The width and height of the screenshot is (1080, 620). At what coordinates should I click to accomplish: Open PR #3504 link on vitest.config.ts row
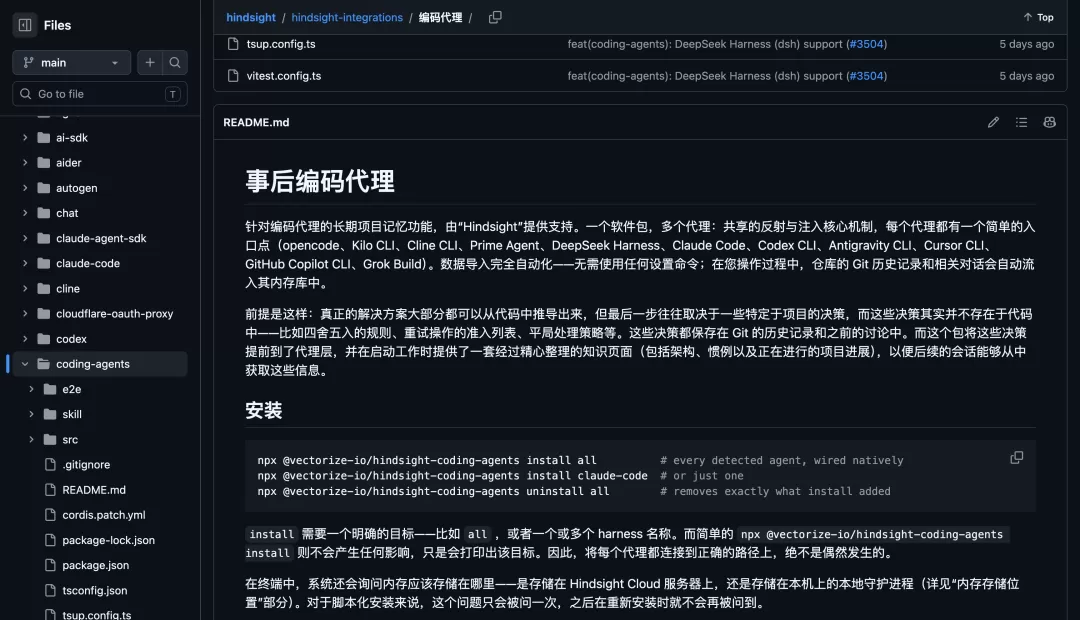(866, 76)
